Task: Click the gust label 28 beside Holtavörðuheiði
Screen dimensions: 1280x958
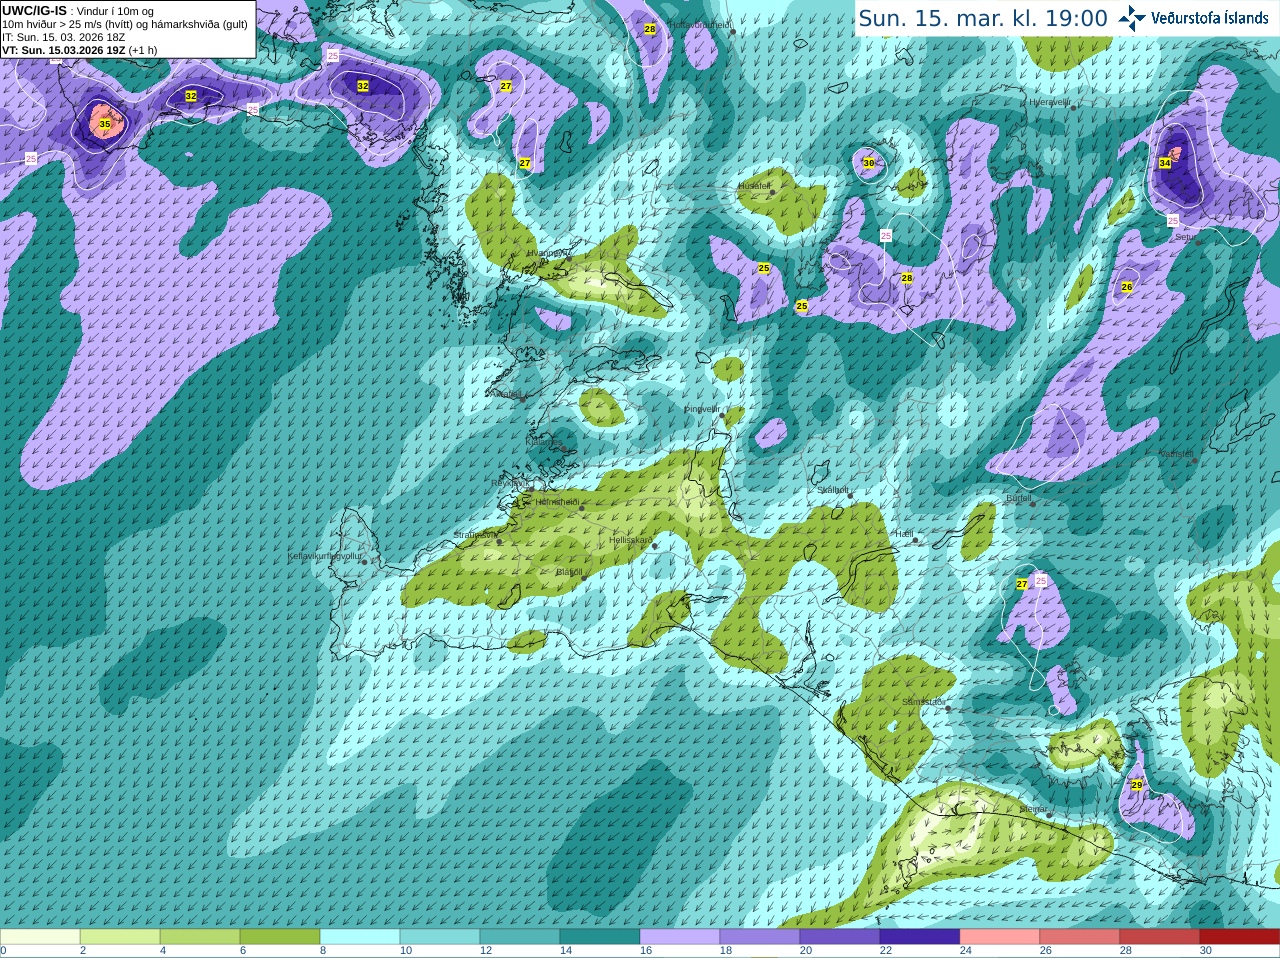Action: pos(650,29)
